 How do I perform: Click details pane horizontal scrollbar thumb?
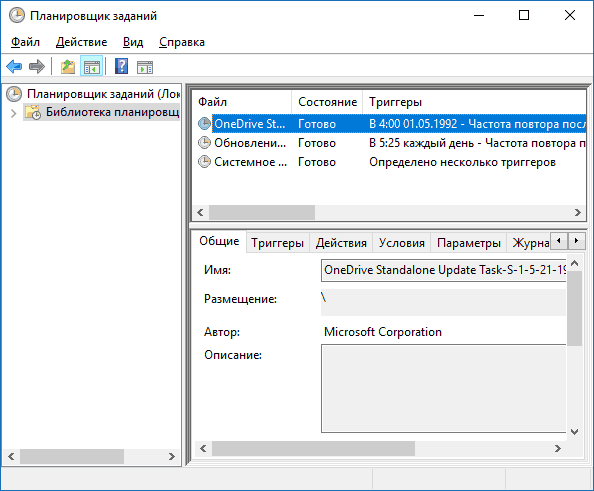click(313, 449)
